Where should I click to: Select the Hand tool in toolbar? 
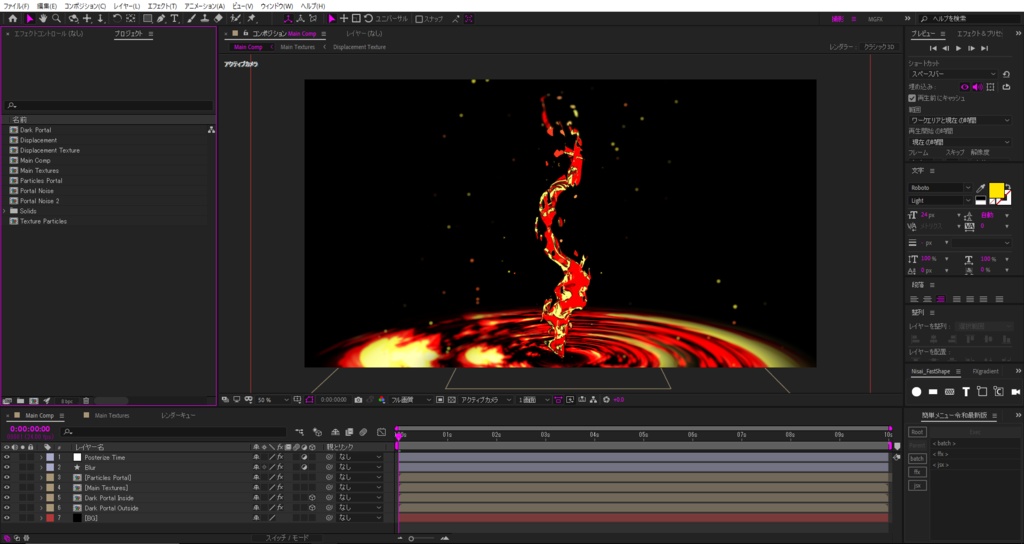(43, 18)
